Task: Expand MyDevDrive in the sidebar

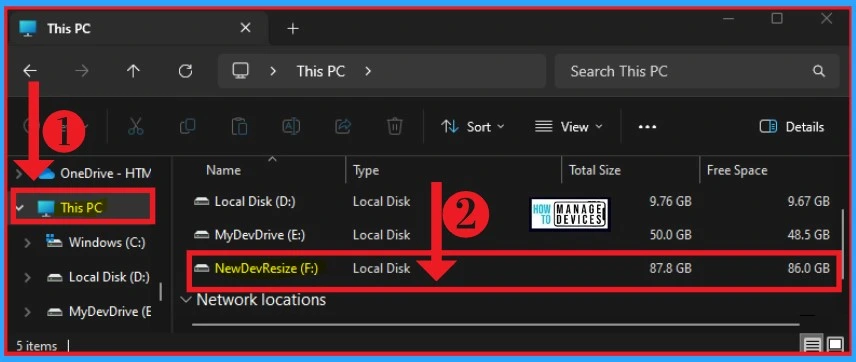Action: pos(27,312)
